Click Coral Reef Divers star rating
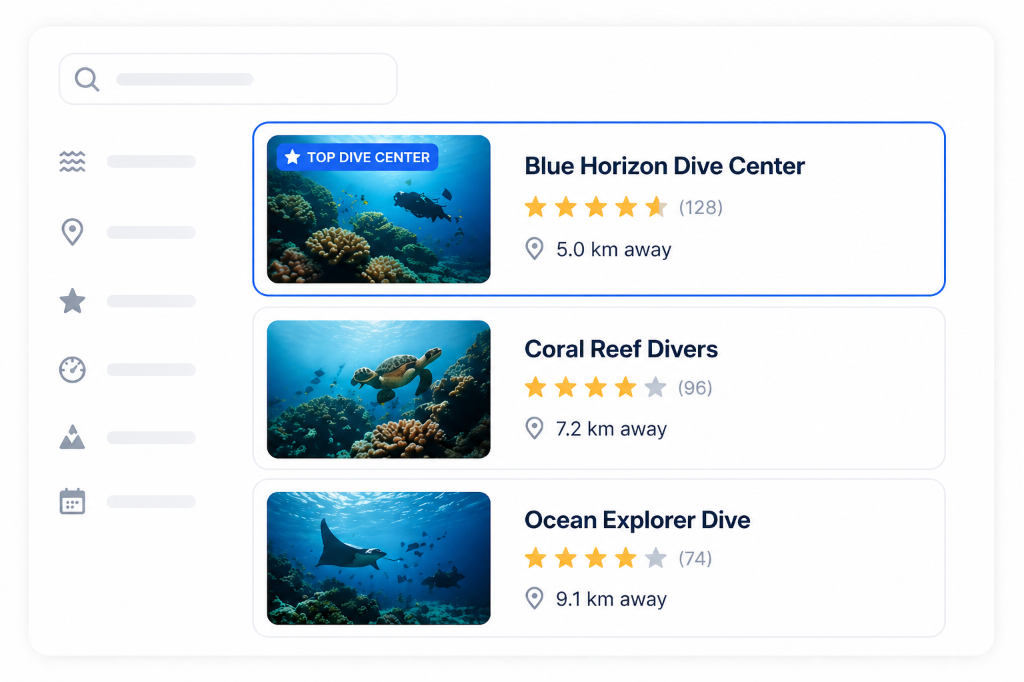The width and height of the screenshot is (1024, 682). (594, 387)
